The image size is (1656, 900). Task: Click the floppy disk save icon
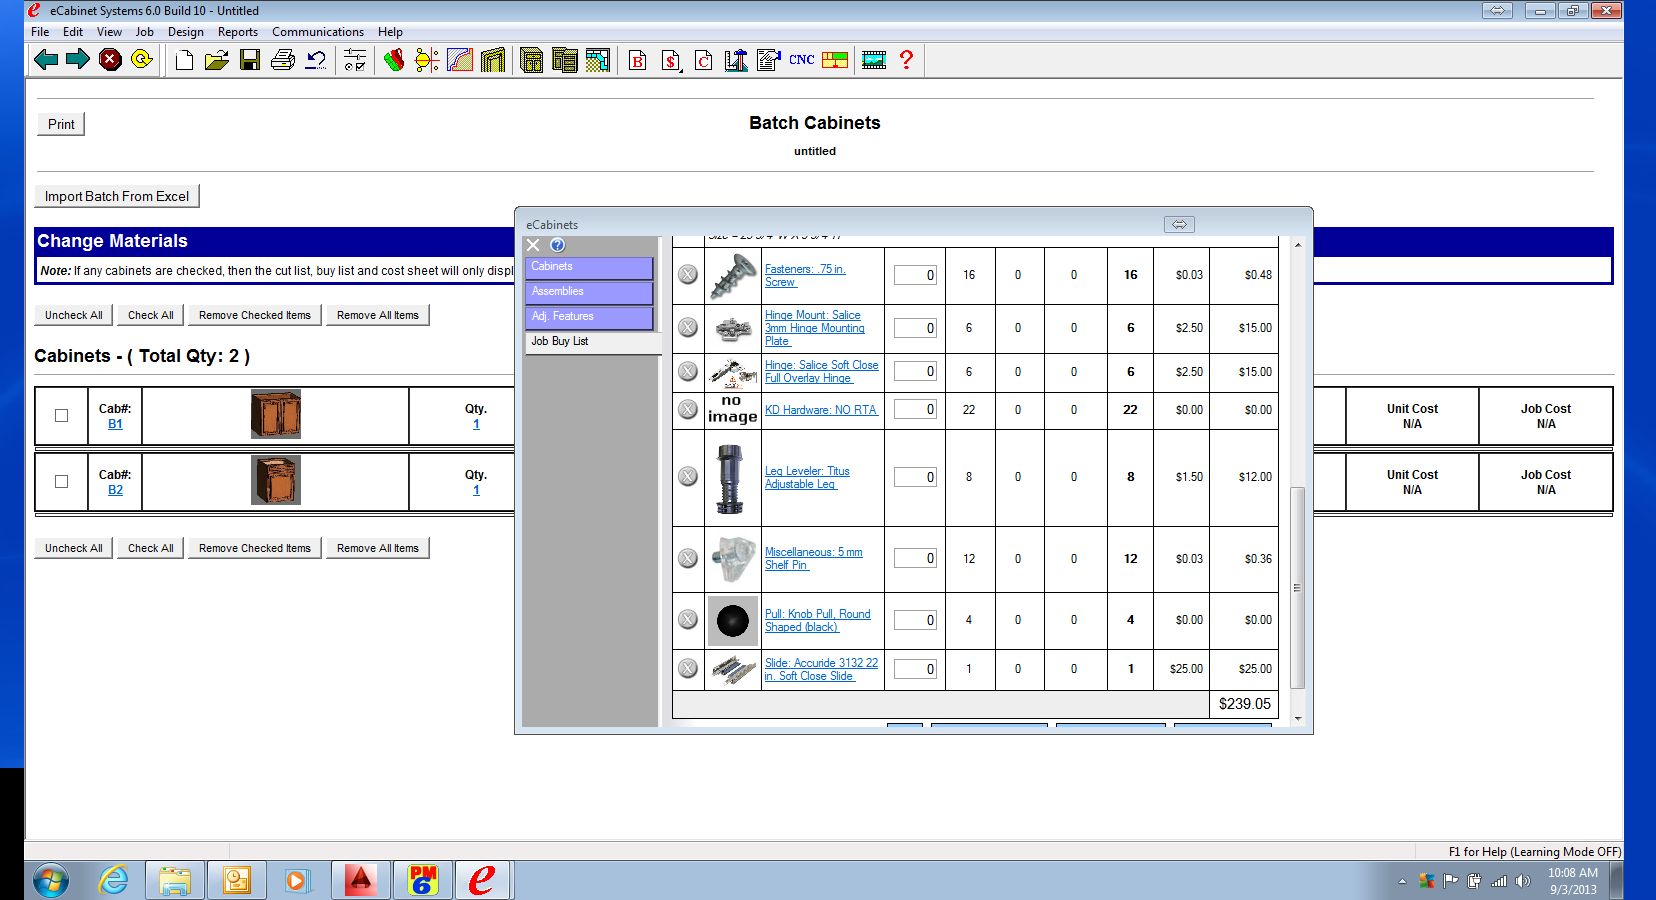pyautogui.click(x=250, y=60)
